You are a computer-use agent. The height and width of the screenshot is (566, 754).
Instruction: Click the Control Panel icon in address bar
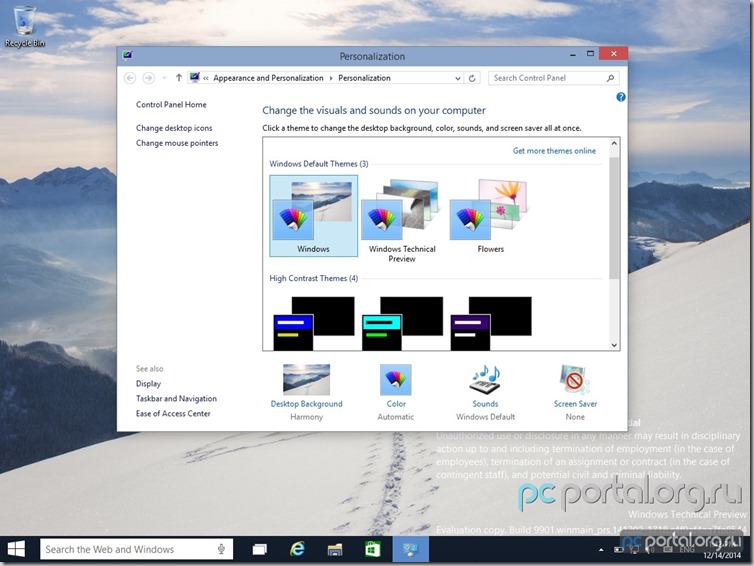click(195, 77)
